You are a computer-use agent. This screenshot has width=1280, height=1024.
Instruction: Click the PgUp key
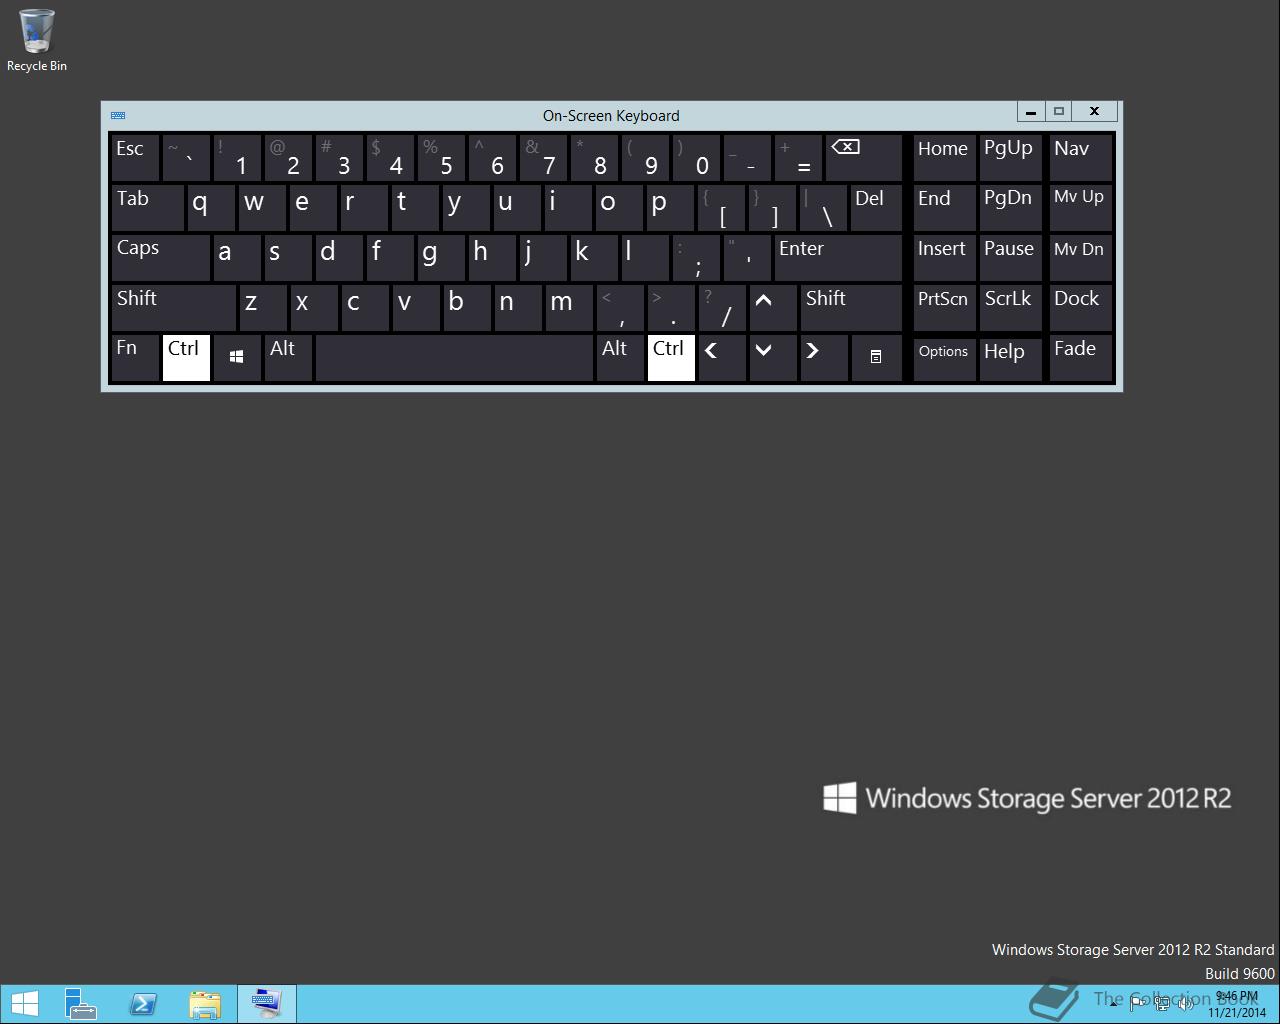pyautogui.click(x=1011, y=158)
